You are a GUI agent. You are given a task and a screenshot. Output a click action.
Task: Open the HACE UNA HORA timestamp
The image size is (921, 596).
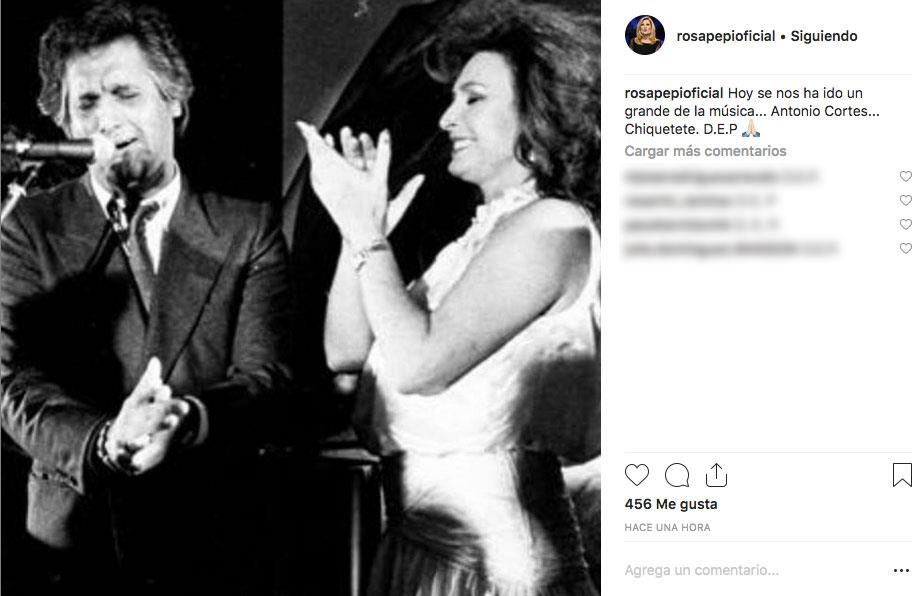667,527
